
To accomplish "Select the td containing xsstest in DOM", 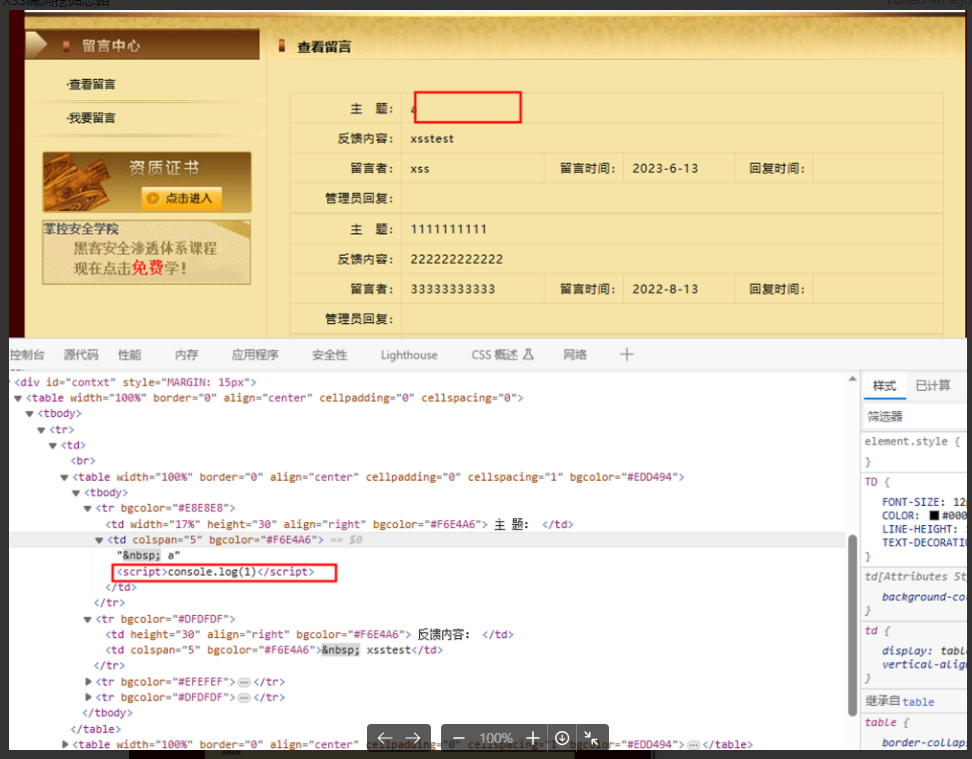I will point(274,650).
